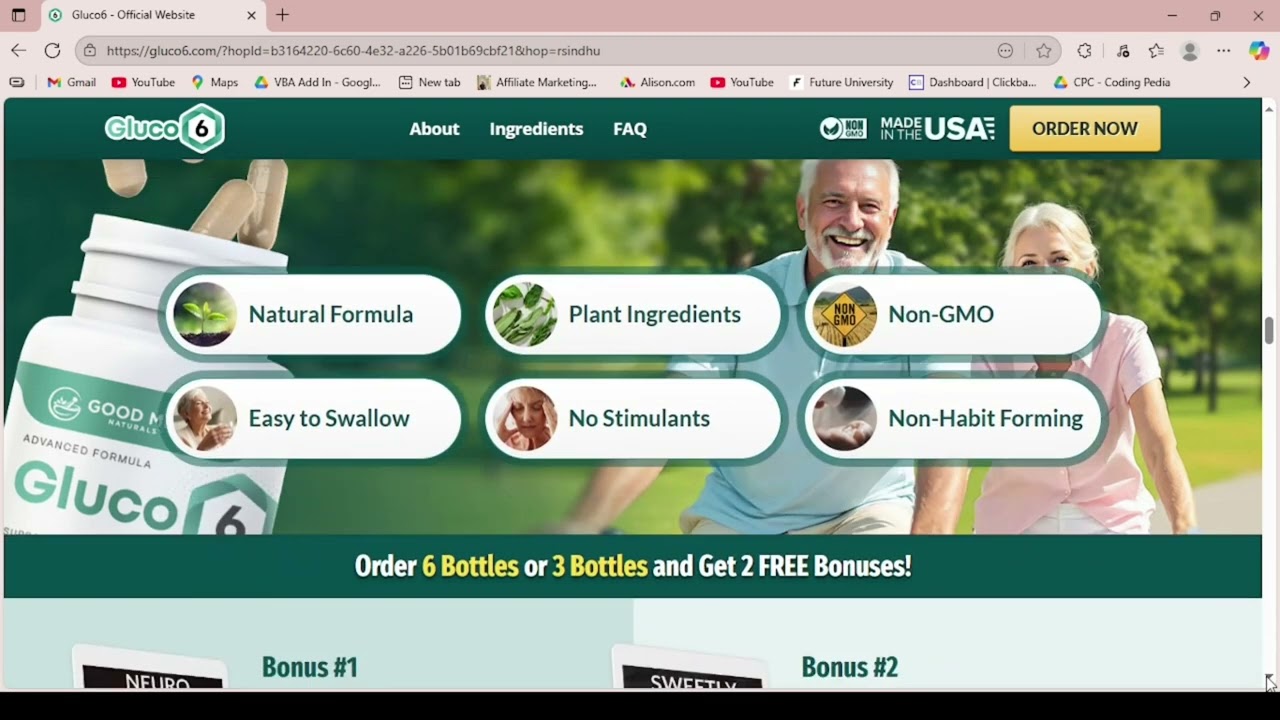Click the "6 Bottles" yellow text
The width and height of the screenshot is (1280, 720).
click(x=470, y=566)
